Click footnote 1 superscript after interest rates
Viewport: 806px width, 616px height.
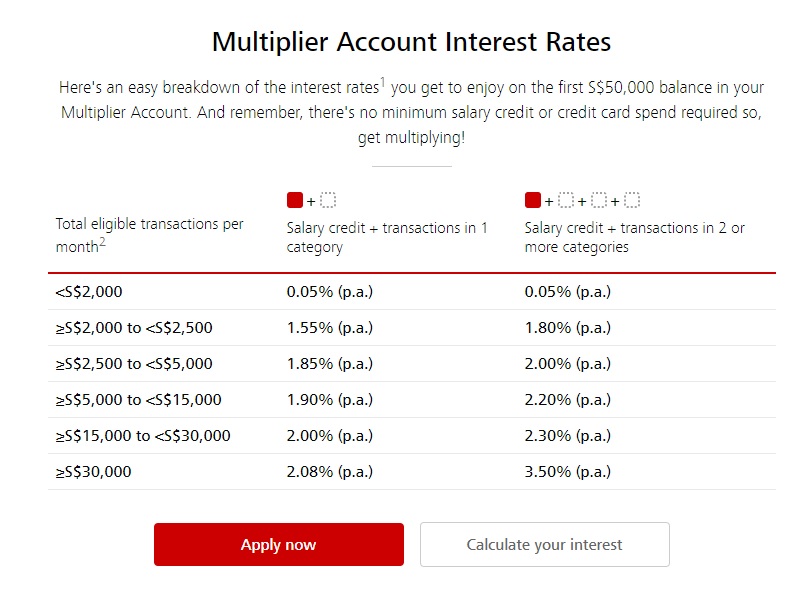[383, 81]
